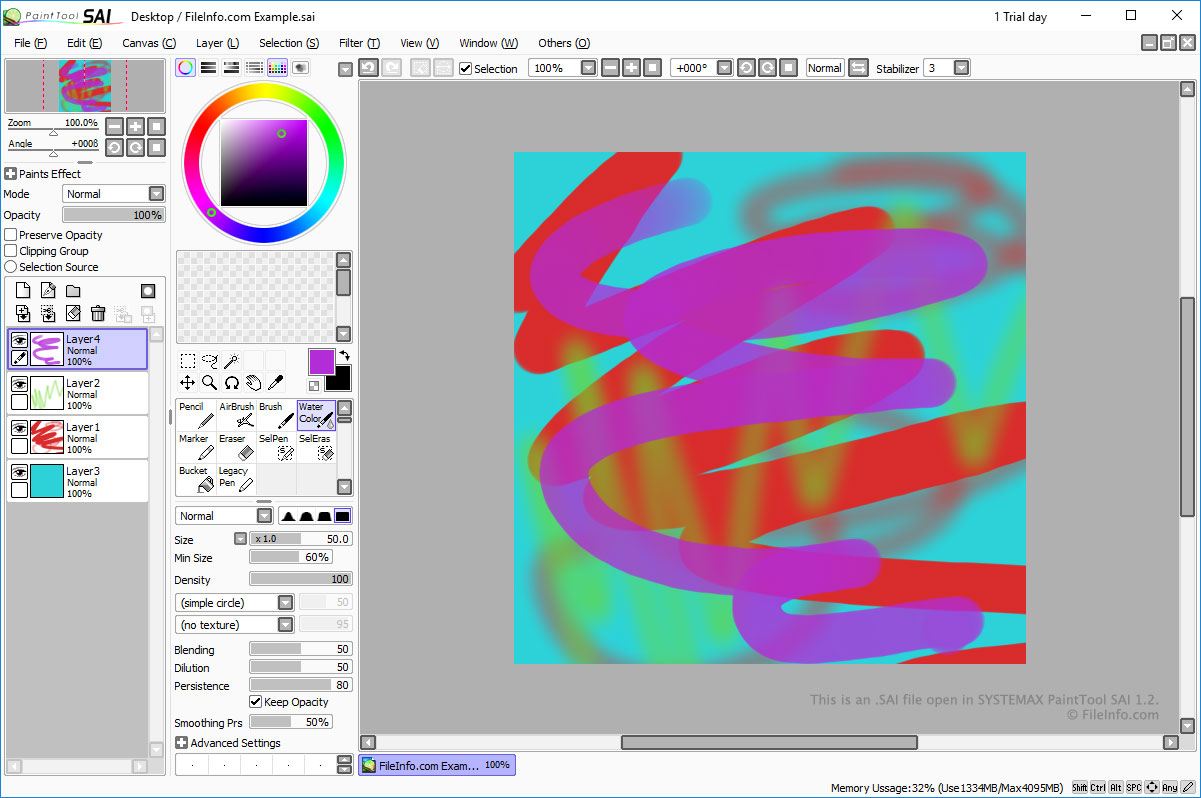Choose the hand pan tool
Screen dimensions: 1201x798
pyautogui.click(x=253, y=382)
